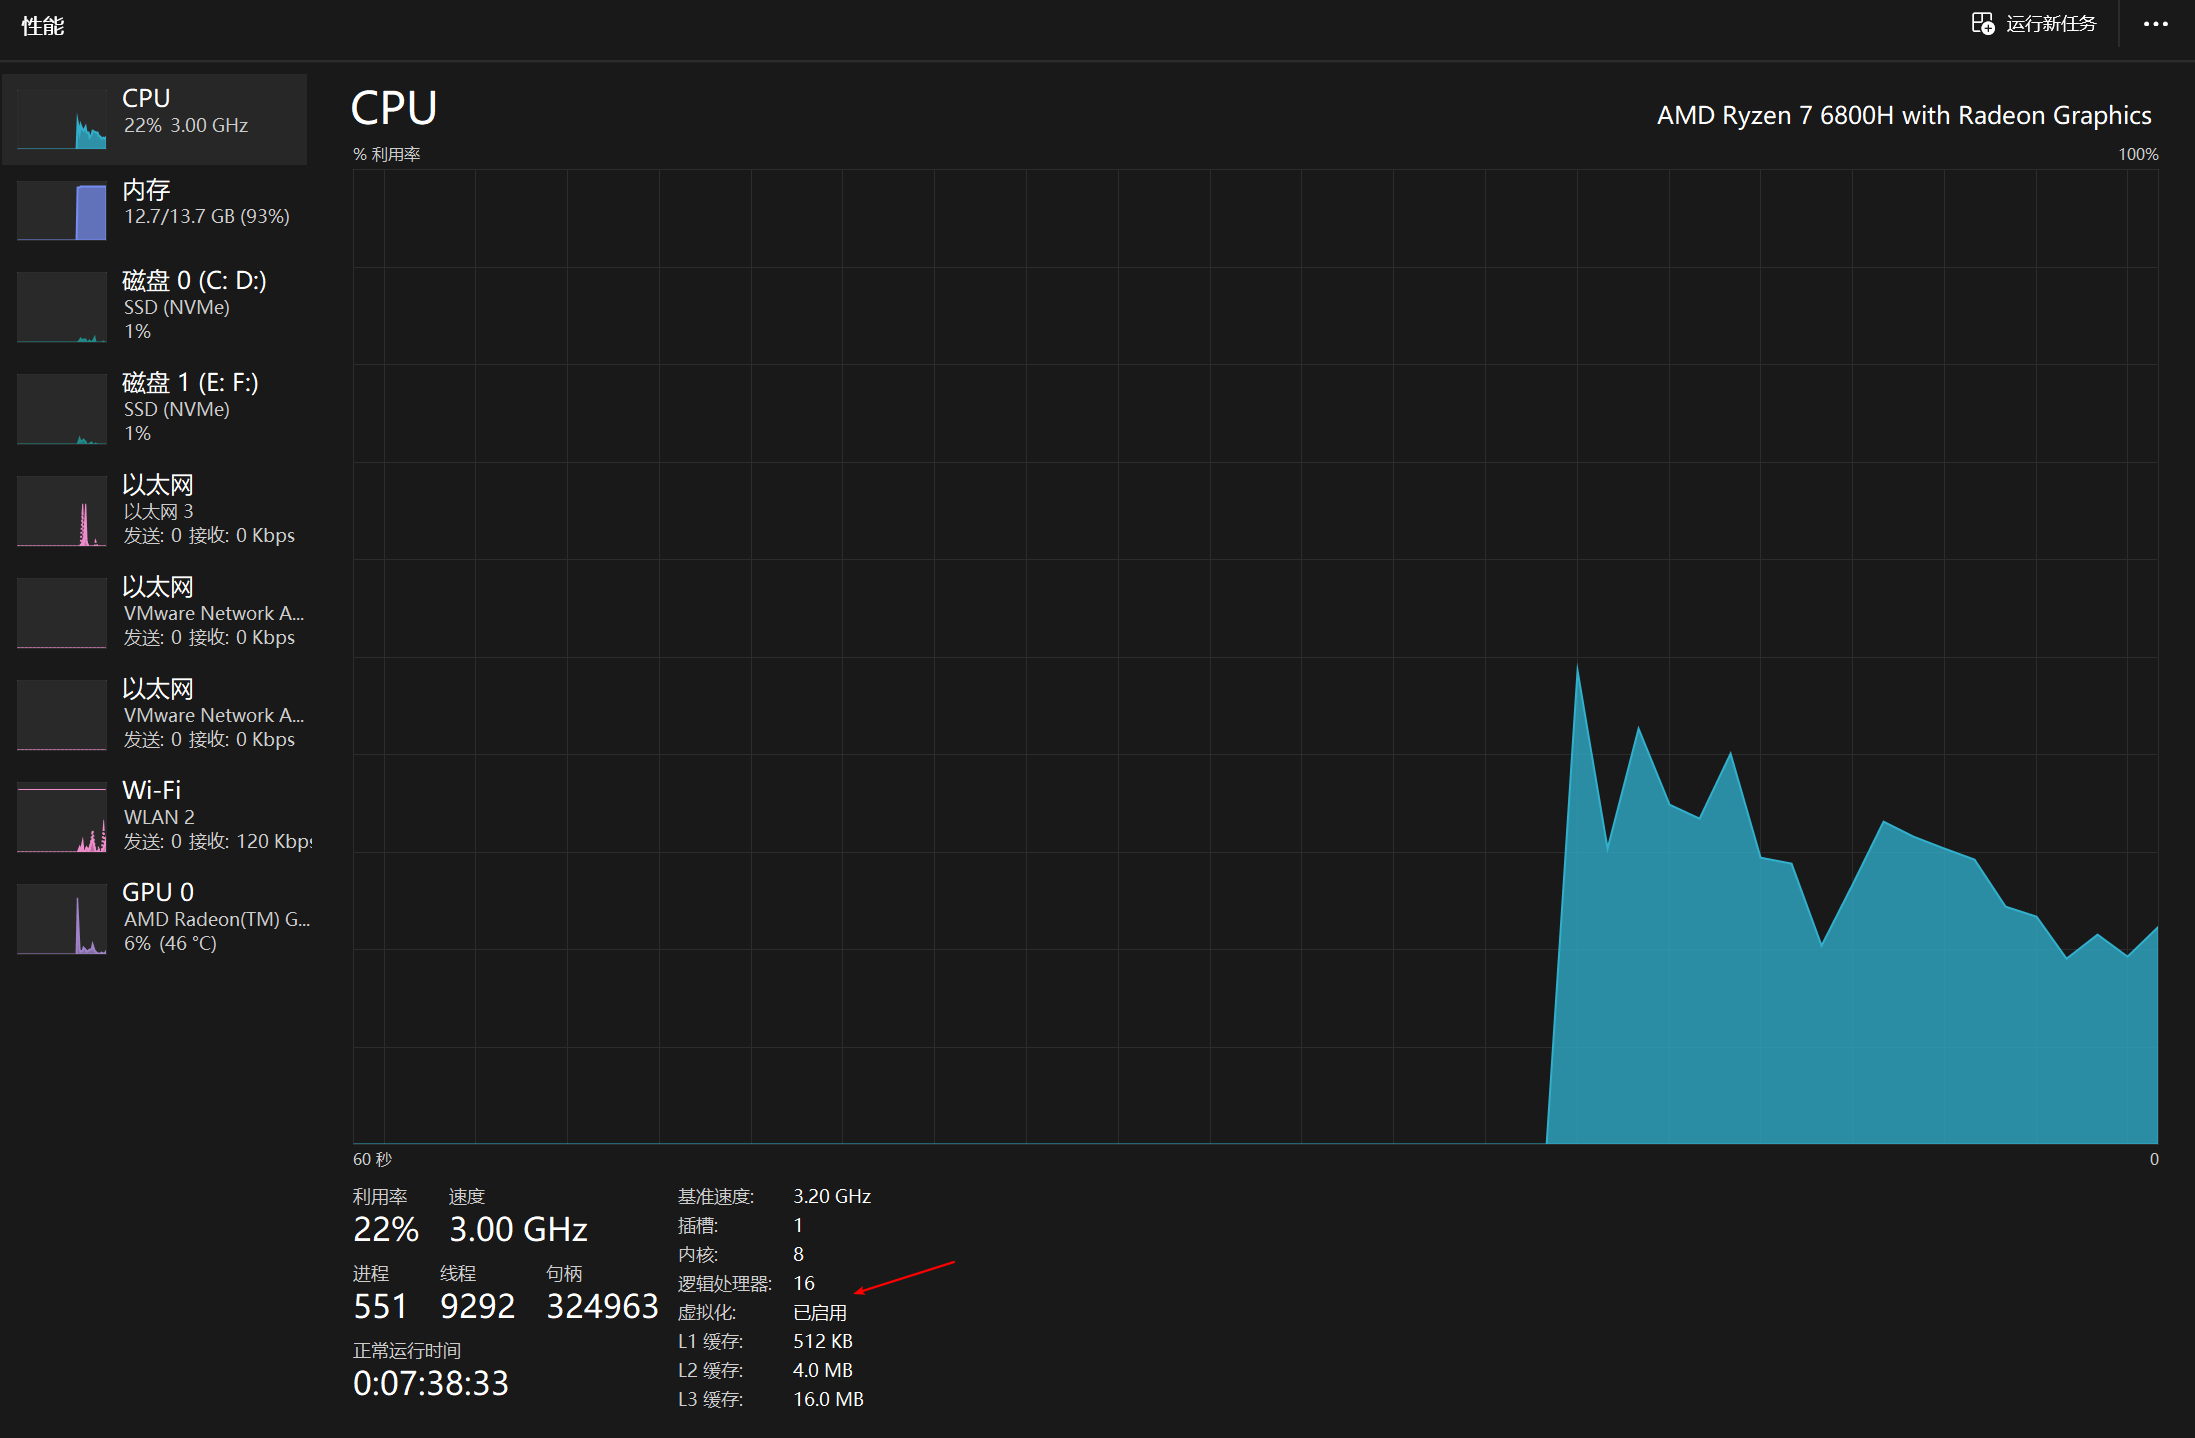Screen dimensions: 2195x1438
Task: Click the AMD Ryzen 7 6800H processor name
Action: [x=1903, y=115]
